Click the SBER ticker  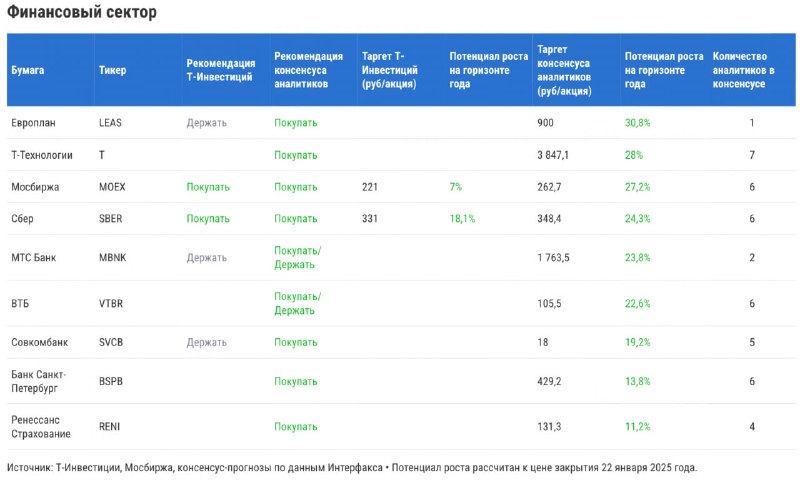[110, 219]
